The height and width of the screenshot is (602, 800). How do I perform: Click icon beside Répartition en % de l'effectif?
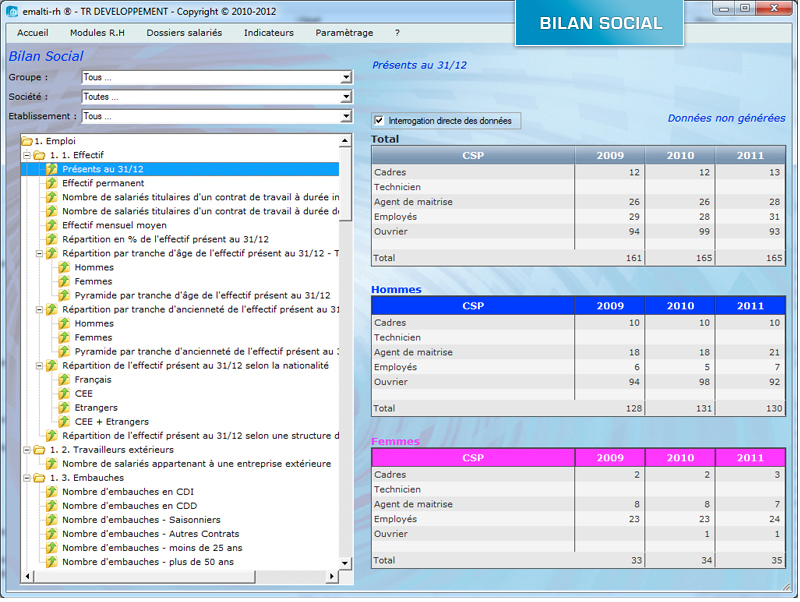click(52, 239)
